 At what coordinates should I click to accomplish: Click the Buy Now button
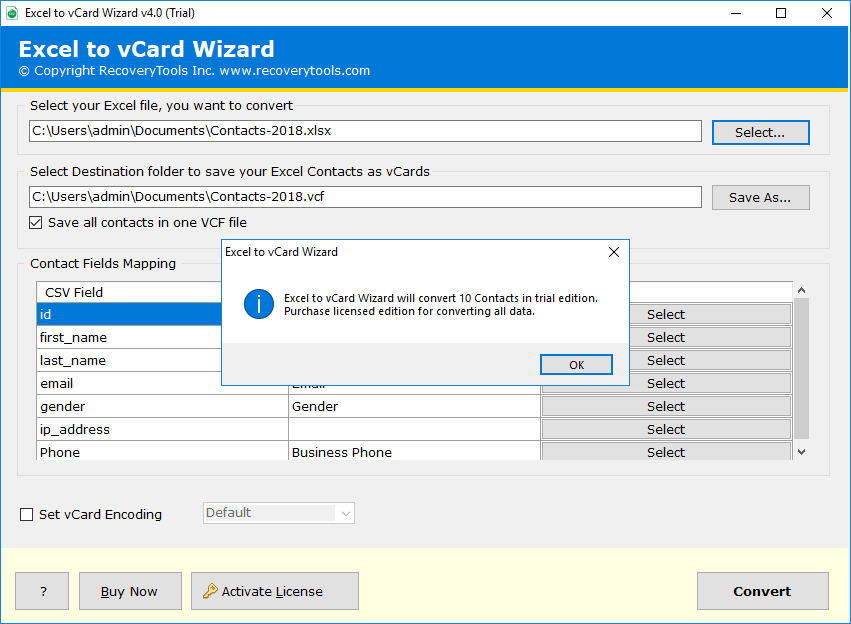[x=130, y=591]
